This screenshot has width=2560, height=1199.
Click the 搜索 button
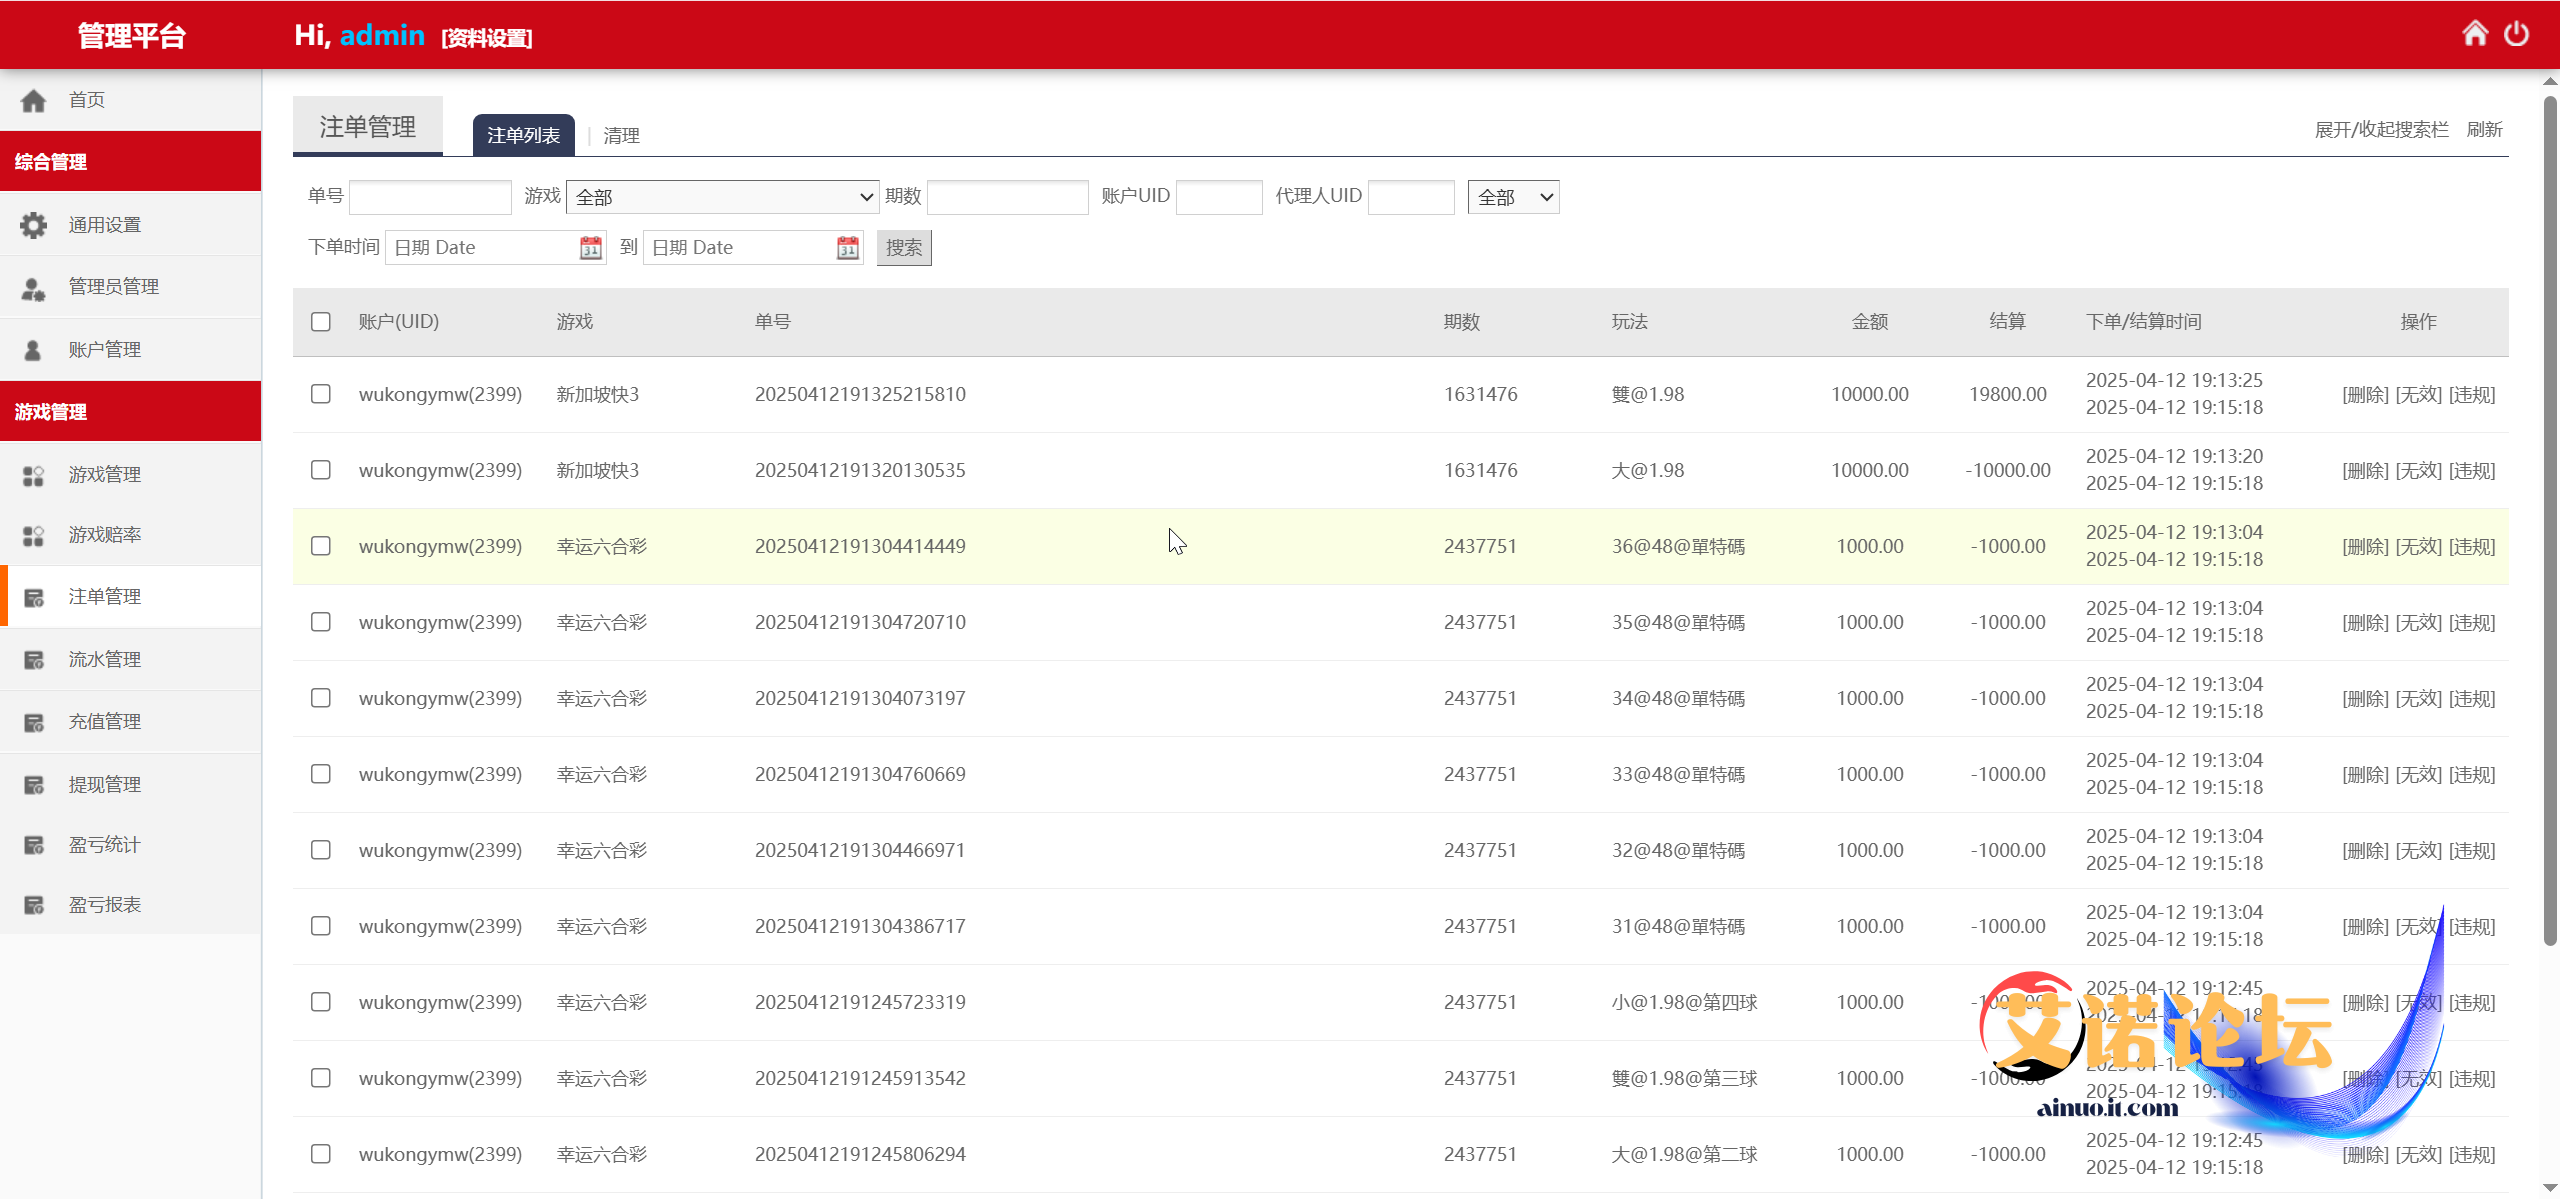(904, 247)
